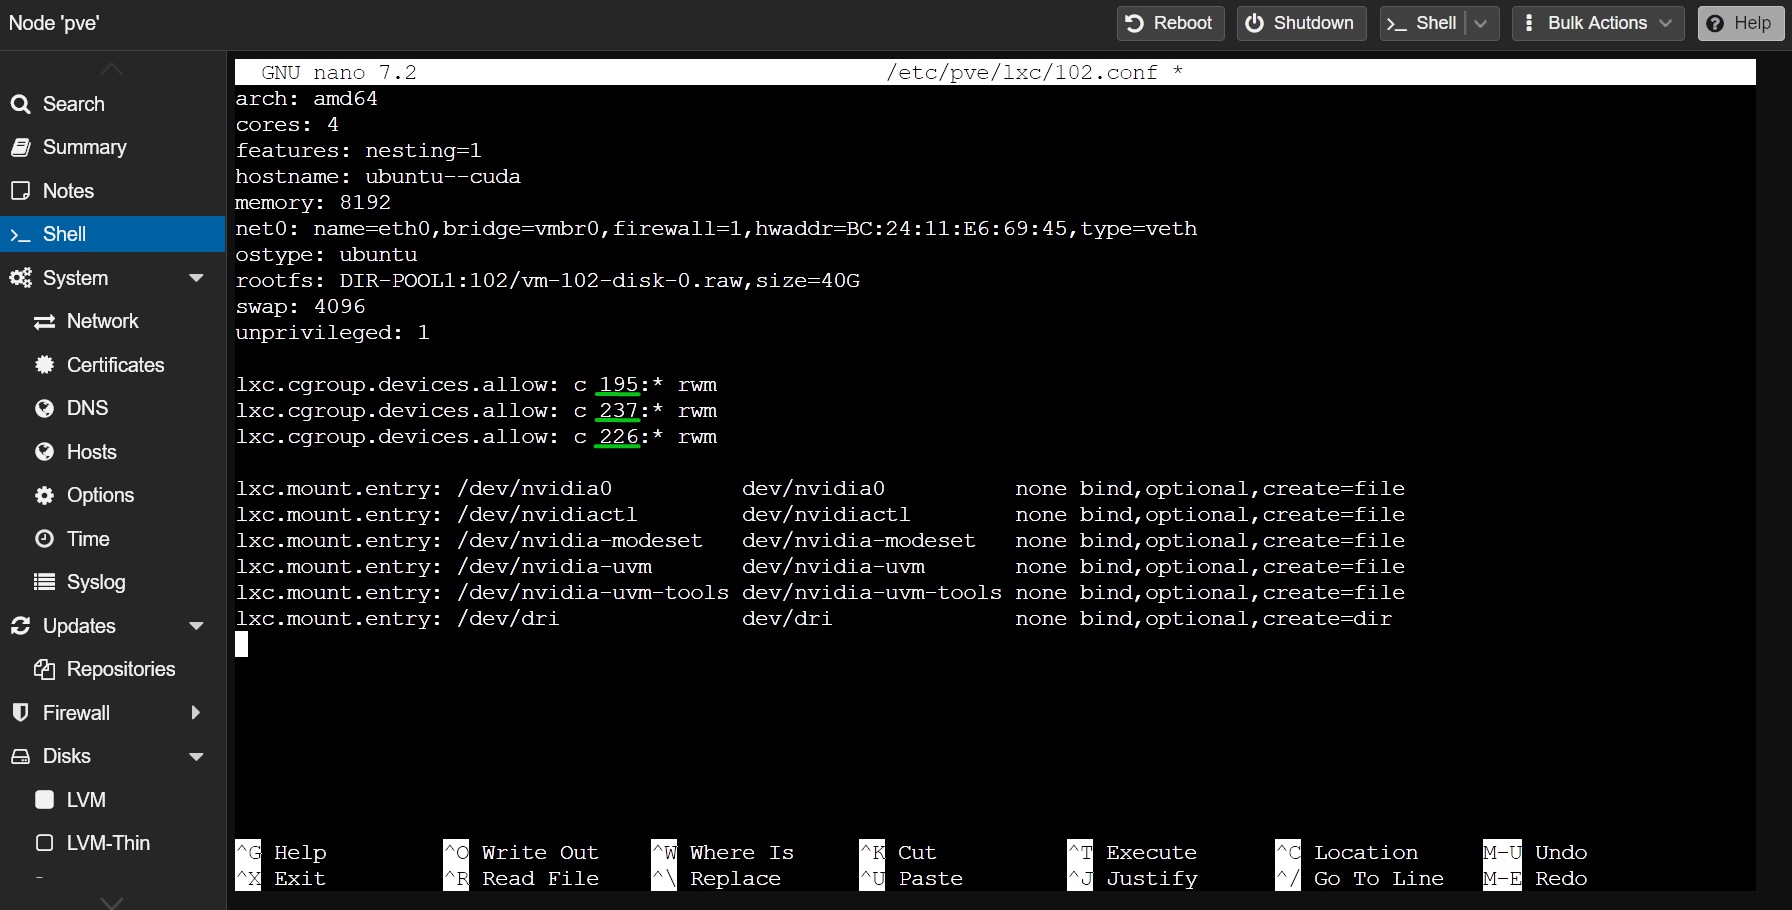Collapse the System section arrow
This screenshot has height=910, width=1792.
[x=196, y=278]
